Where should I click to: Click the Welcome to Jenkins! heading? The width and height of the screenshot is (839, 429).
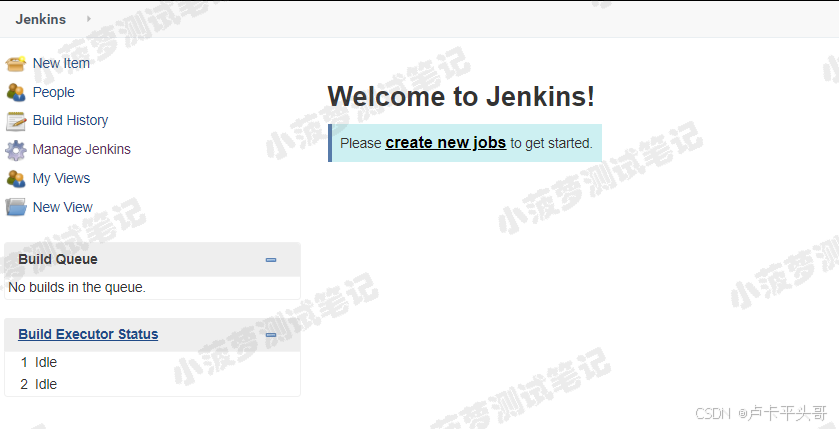(461, 97)
